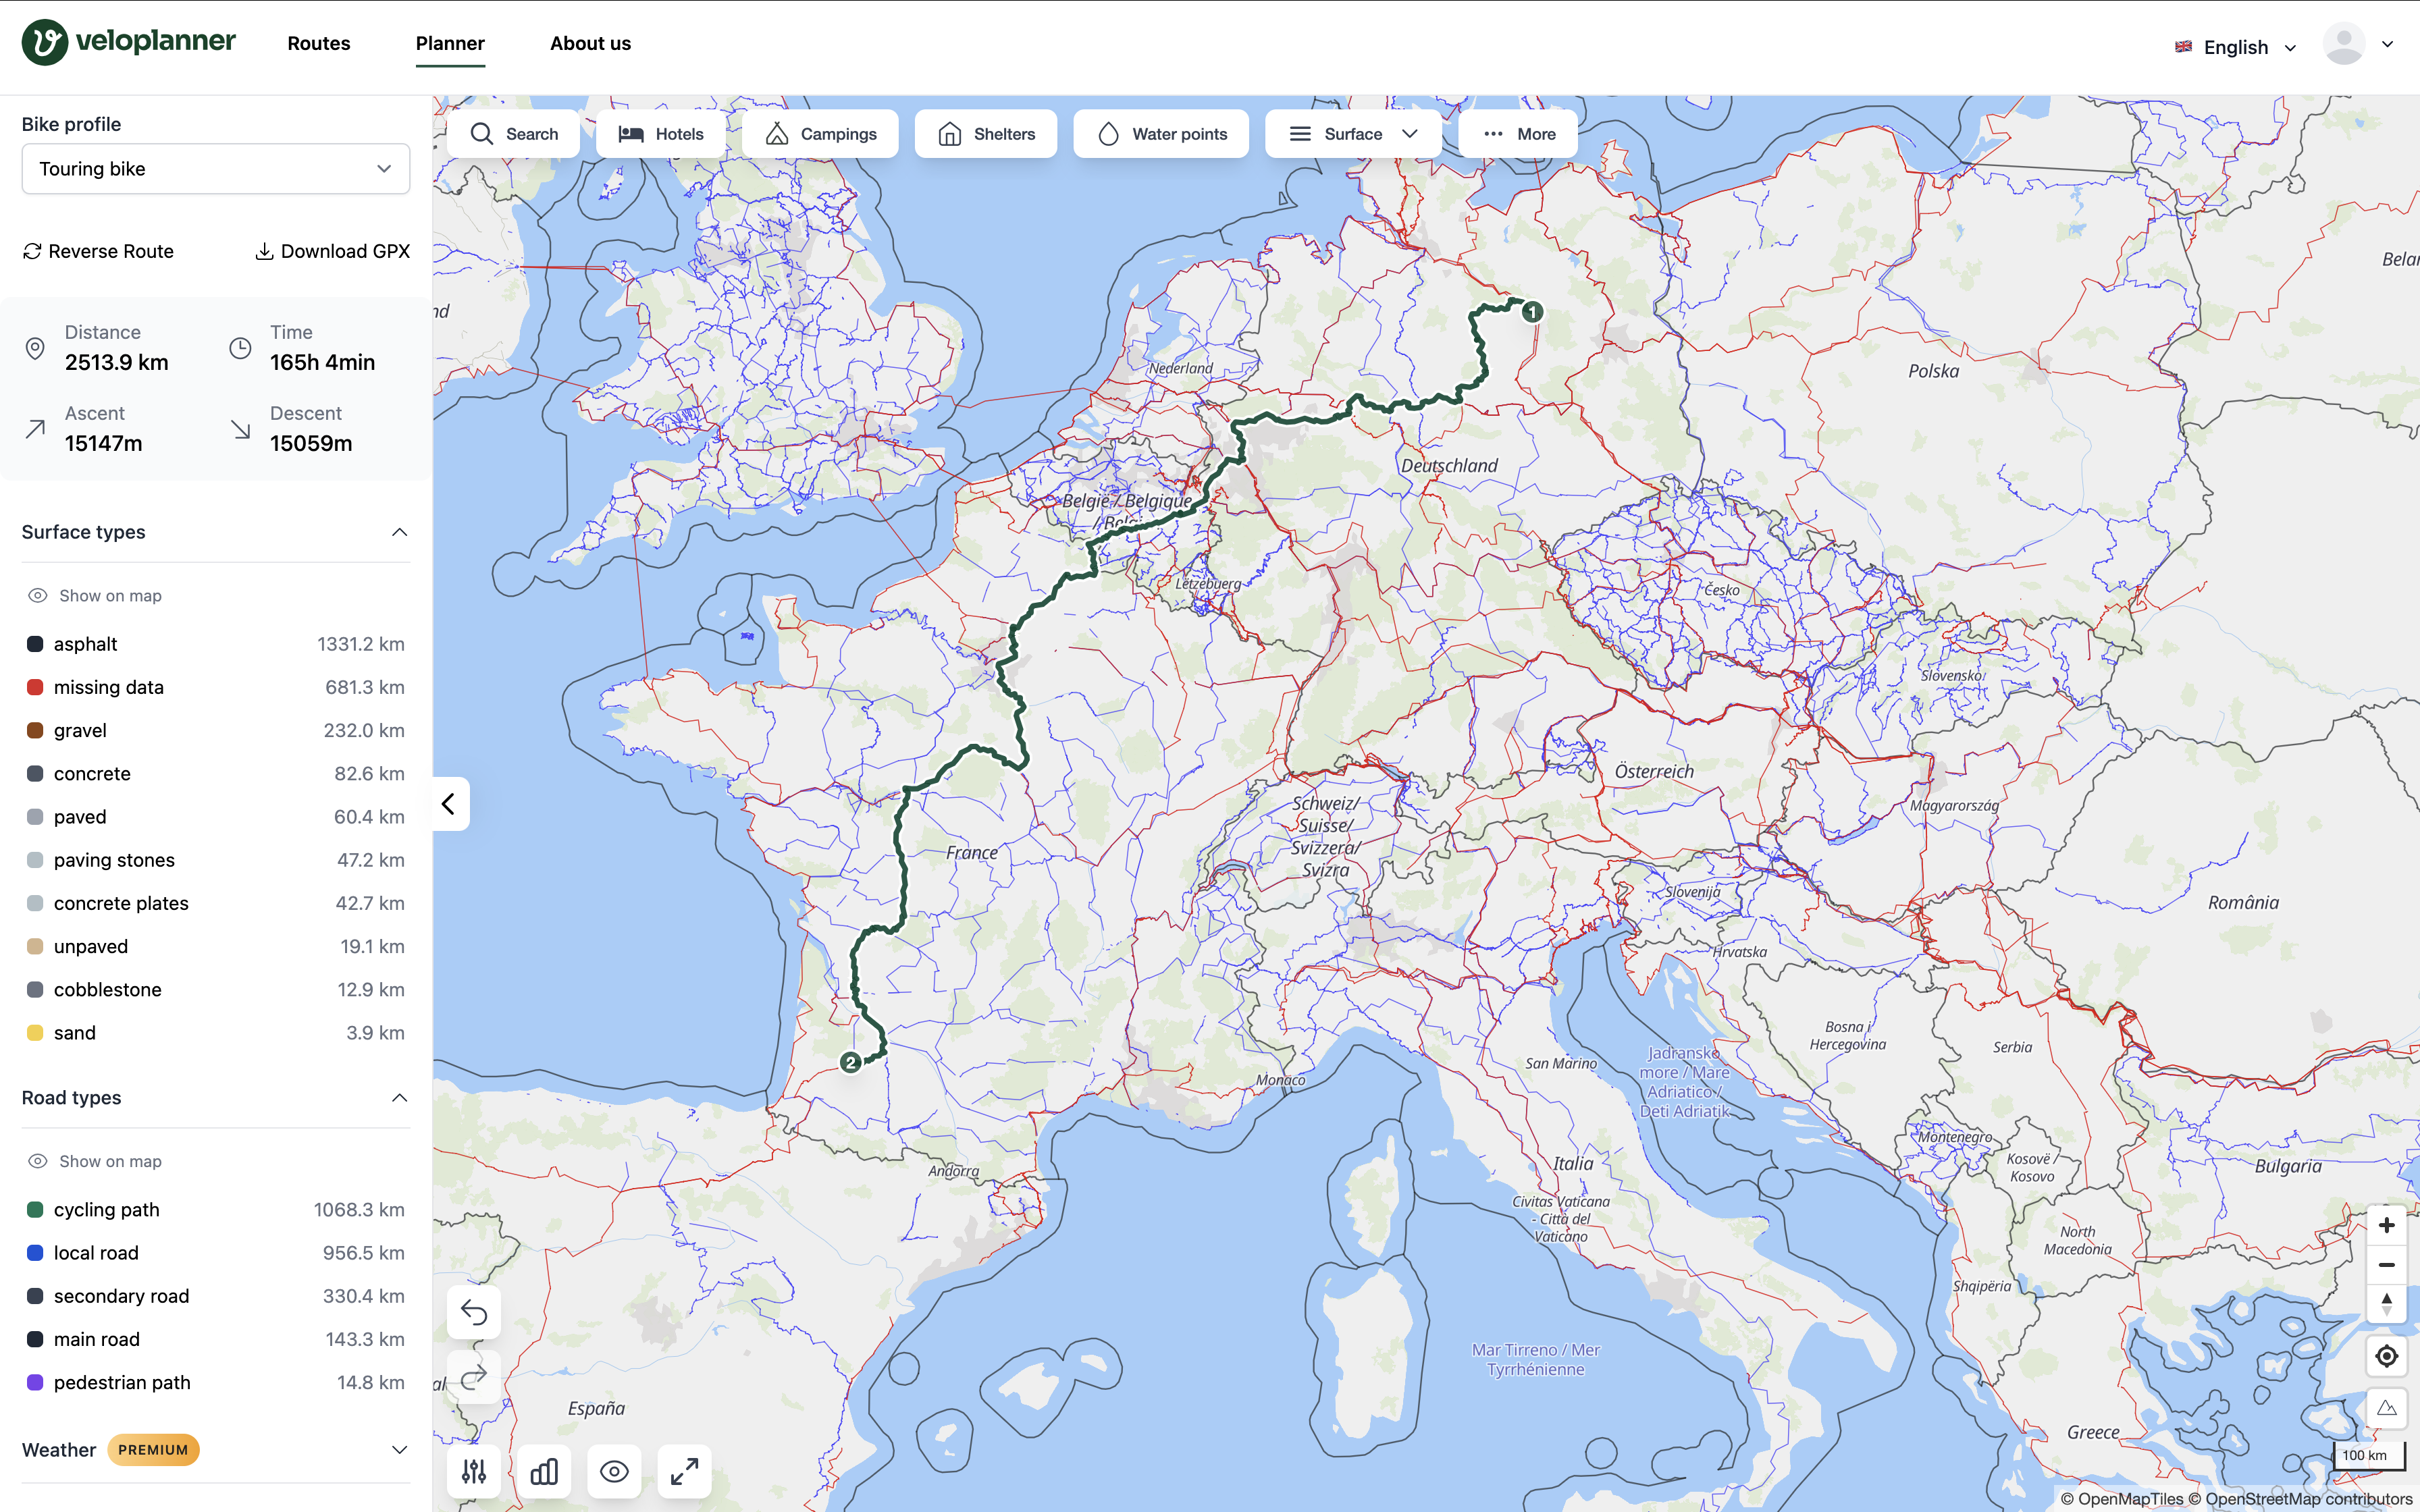Click Download GPX
Screen dimensions: 2420x1512
[x=333, y=251]
